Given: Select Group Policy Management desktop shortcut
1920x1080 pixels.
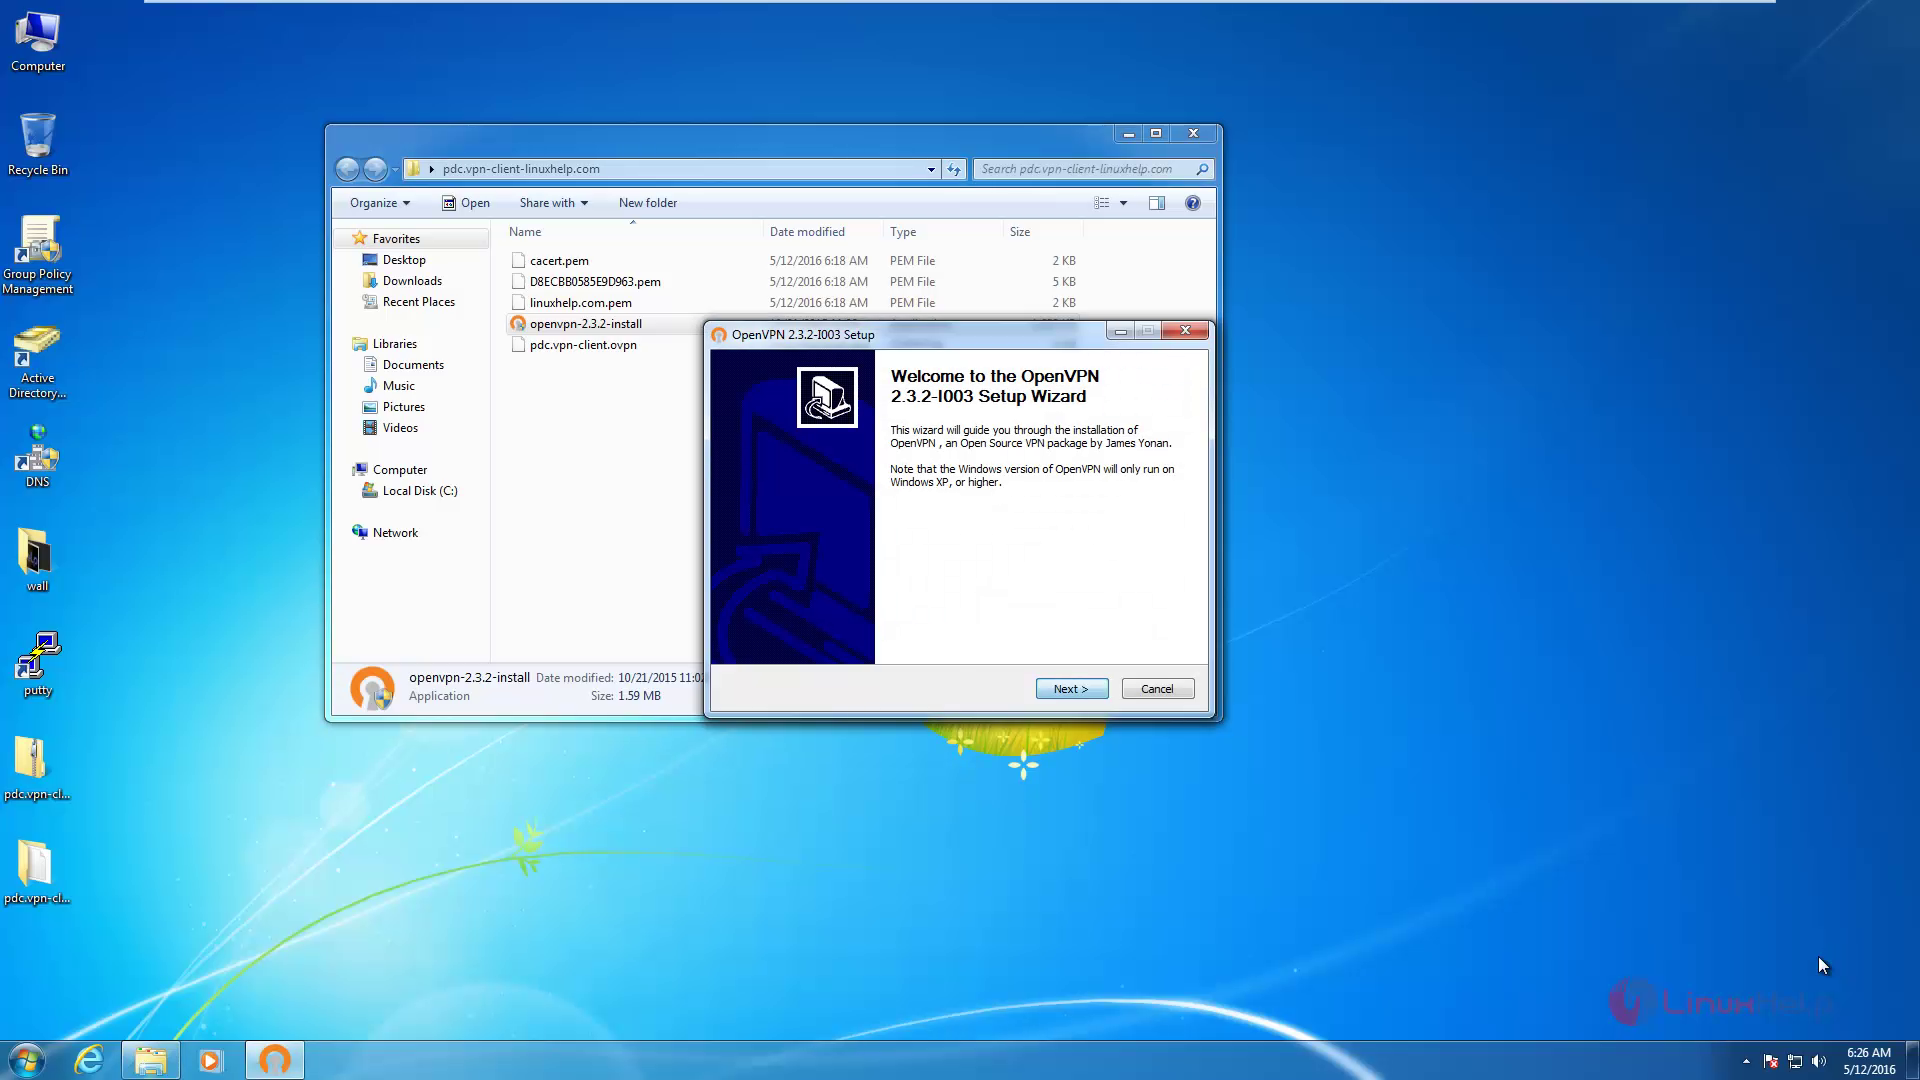Looking at the screenshot, I should (38, 255).
